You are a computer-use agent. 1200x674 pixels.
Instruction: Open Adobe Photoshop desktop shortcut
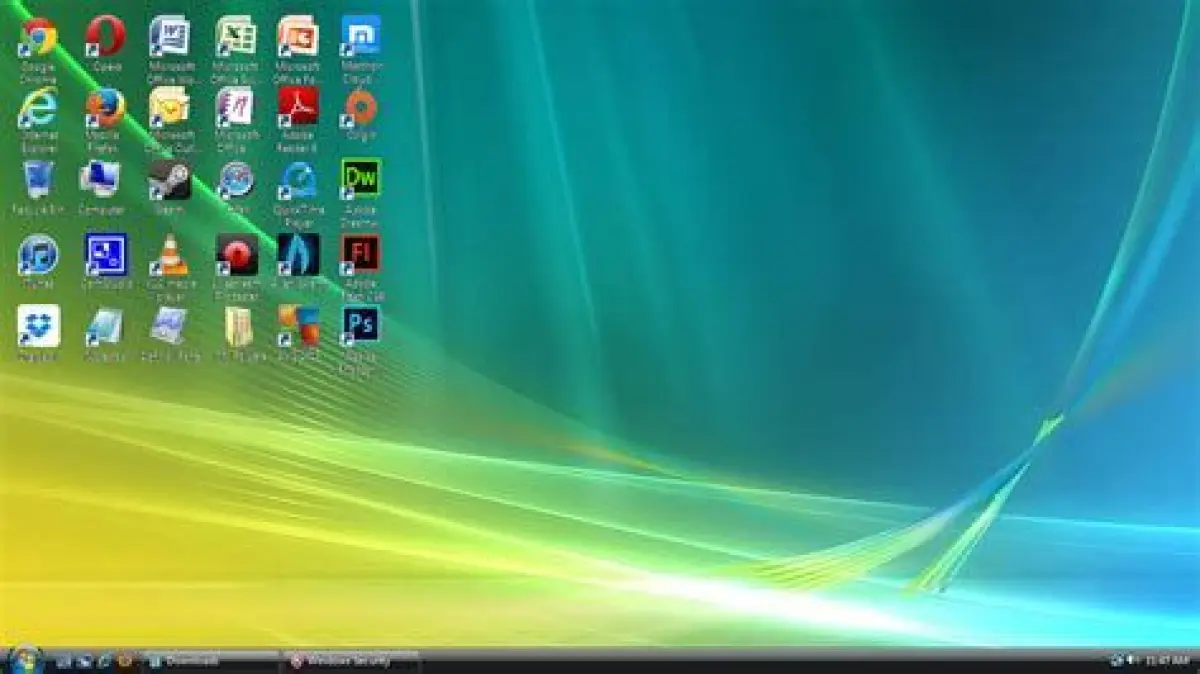point(360,326)
